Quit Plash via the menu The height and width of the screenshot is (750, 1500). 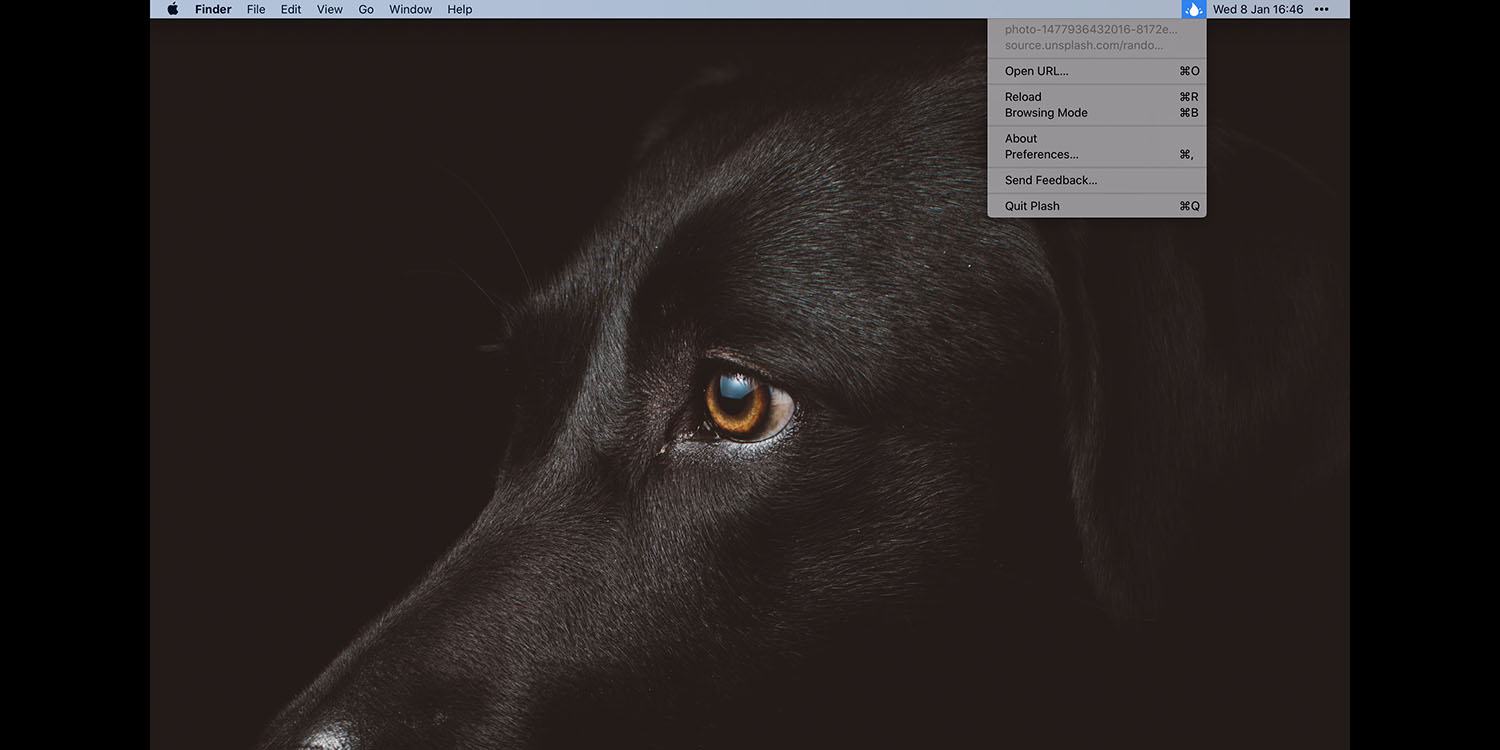1032,206
